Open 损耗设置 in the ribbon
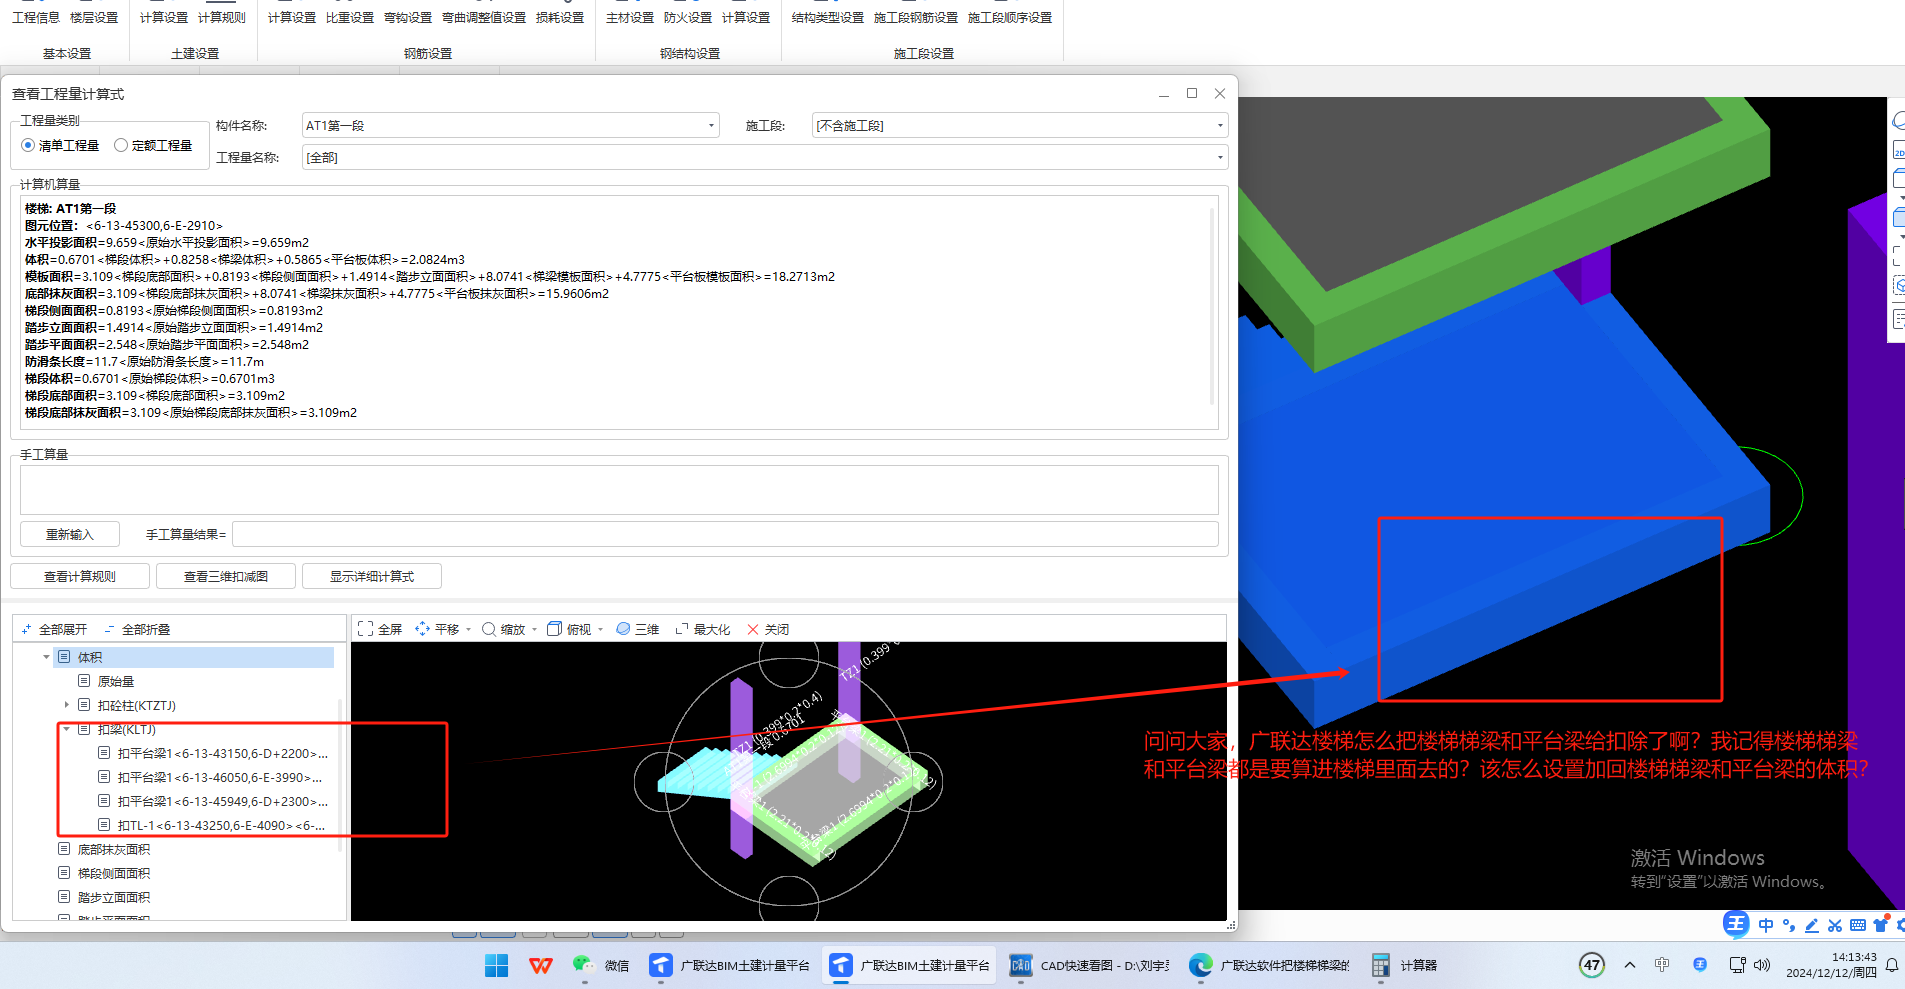The width and height of the screenshot is (1905, 989). coord(560,17)
